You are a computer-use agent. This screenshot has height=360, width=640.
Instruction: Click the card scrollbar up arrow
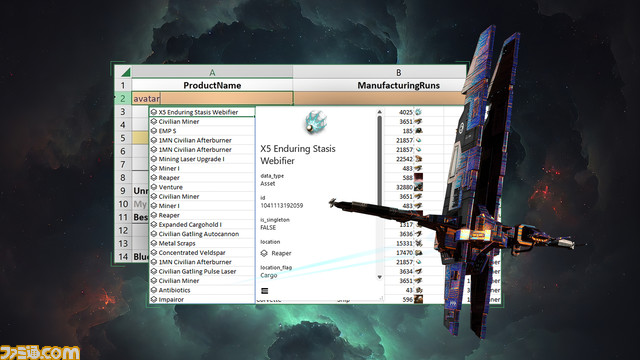(x=380, y=111)
